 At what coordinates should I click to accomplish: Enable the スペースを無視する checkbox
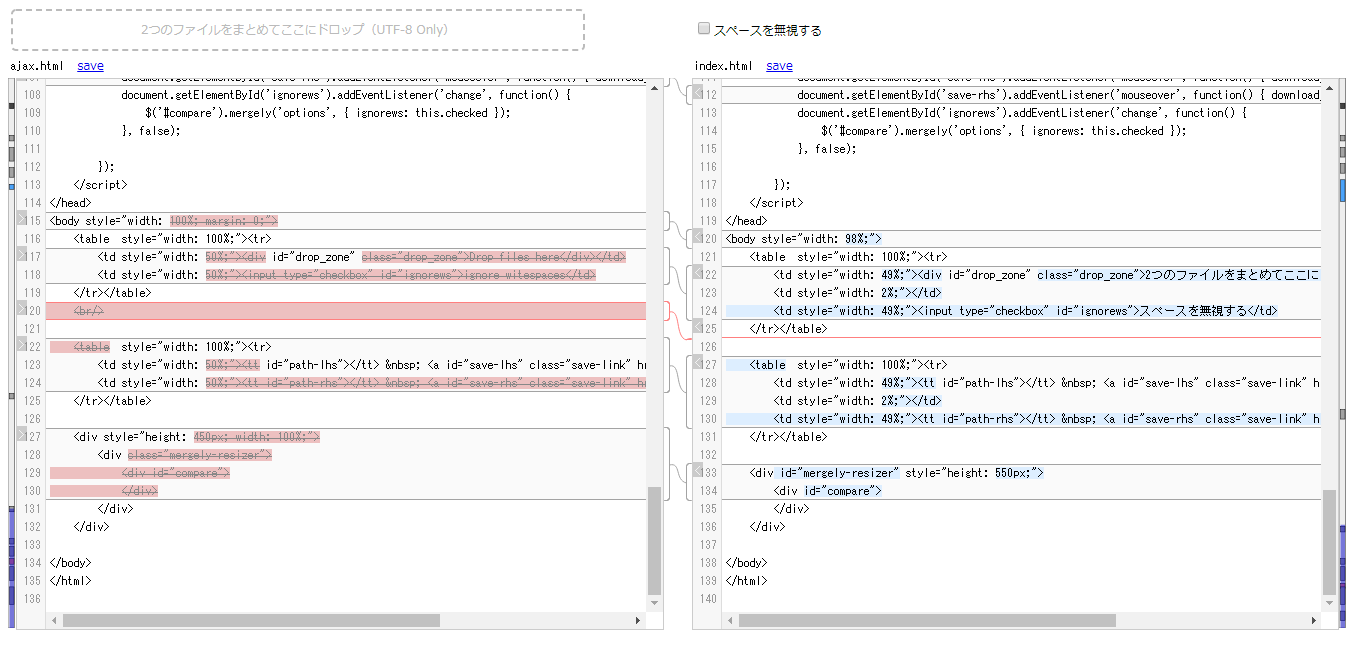704,29
